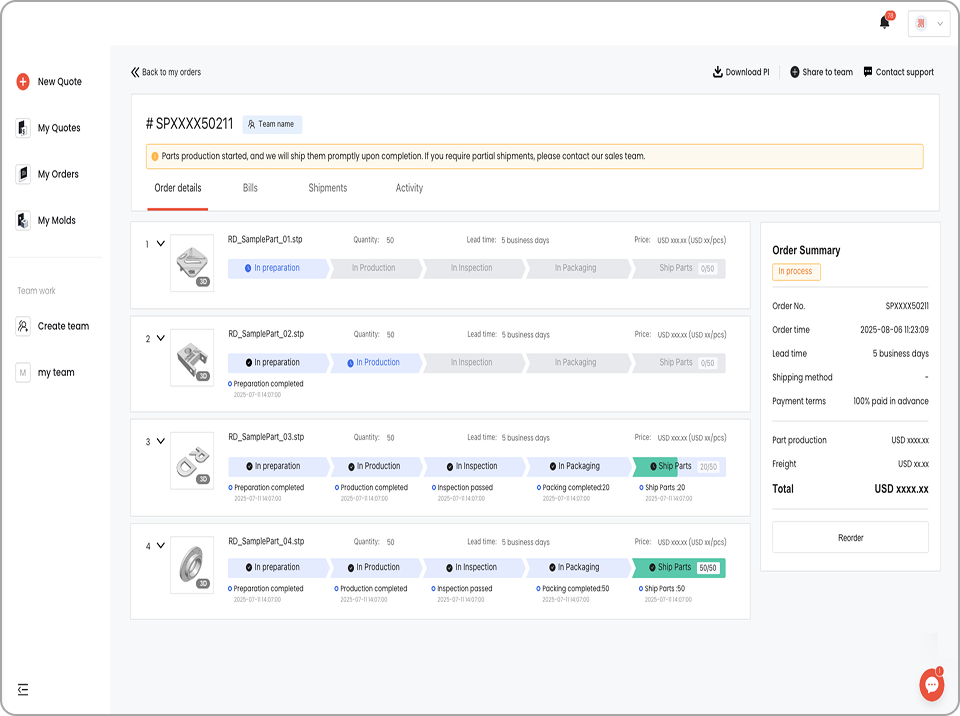
Task: Switch to the Shipments tab
Action: [327, 188]
